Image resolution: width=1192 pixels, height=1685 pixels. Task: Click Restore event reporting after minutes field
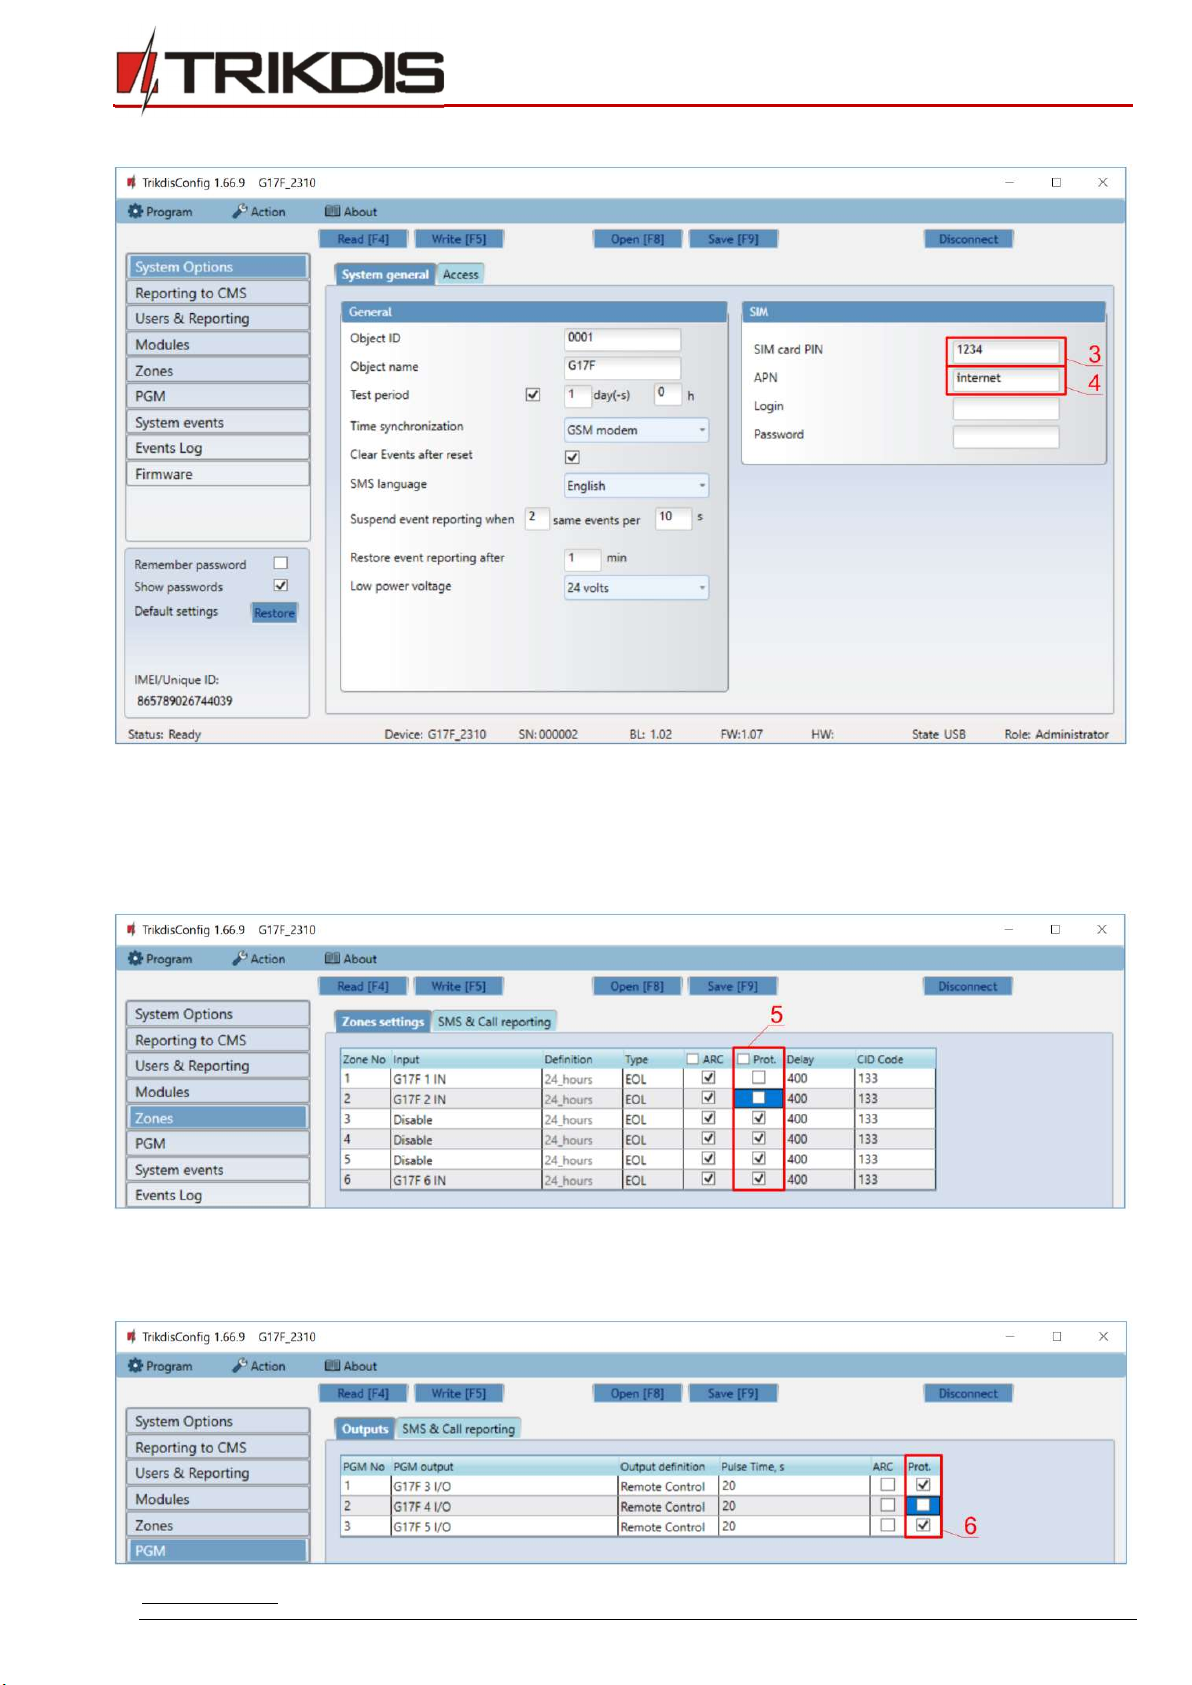(582, 558)
